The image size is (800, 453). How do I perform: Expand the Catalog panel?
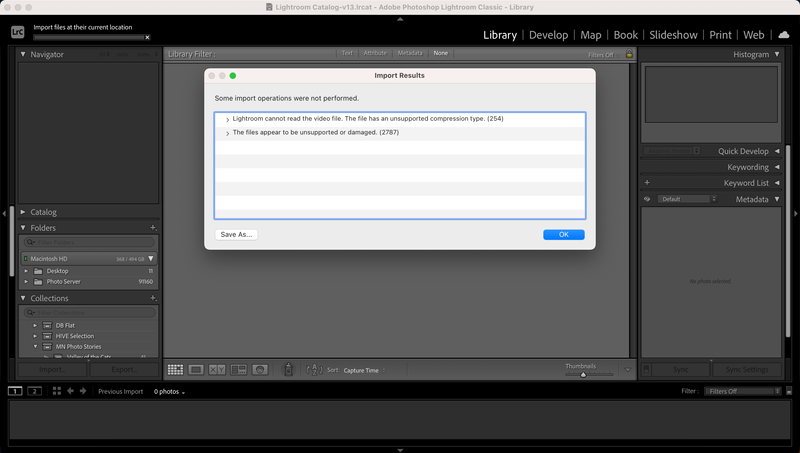(23, 212)
